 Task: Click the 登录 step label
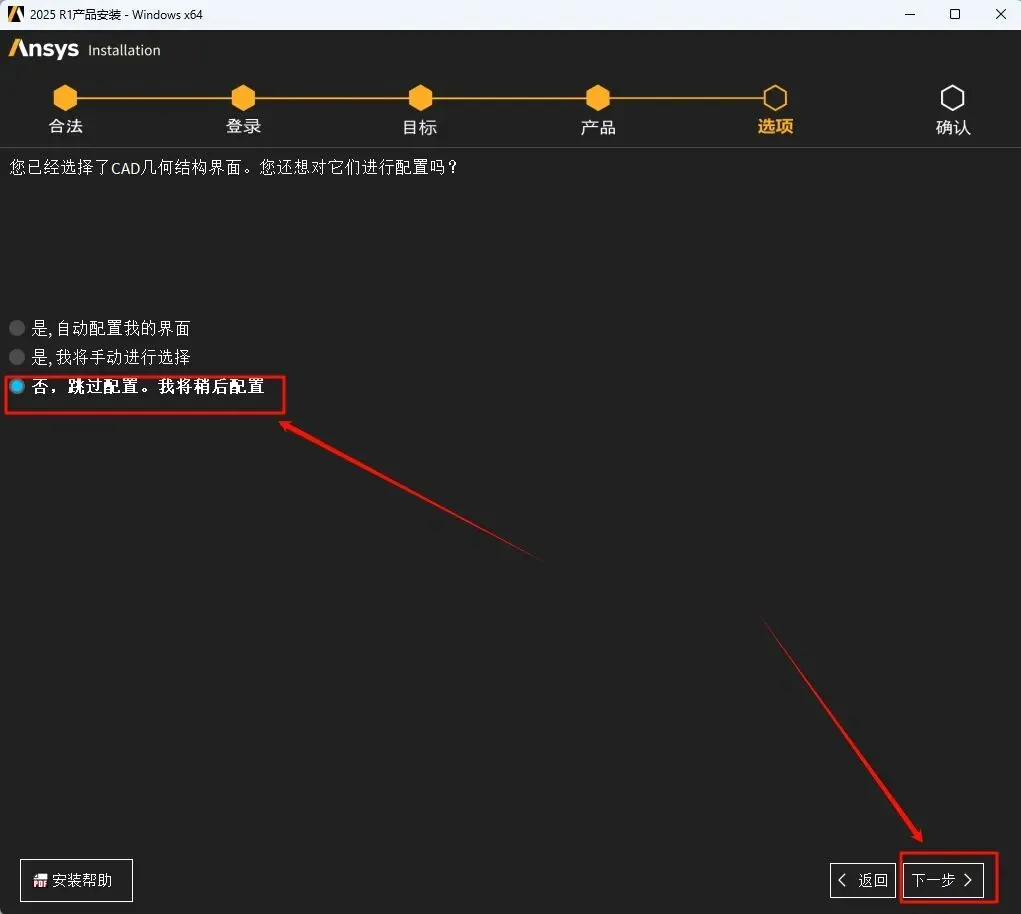pos(243,126)
